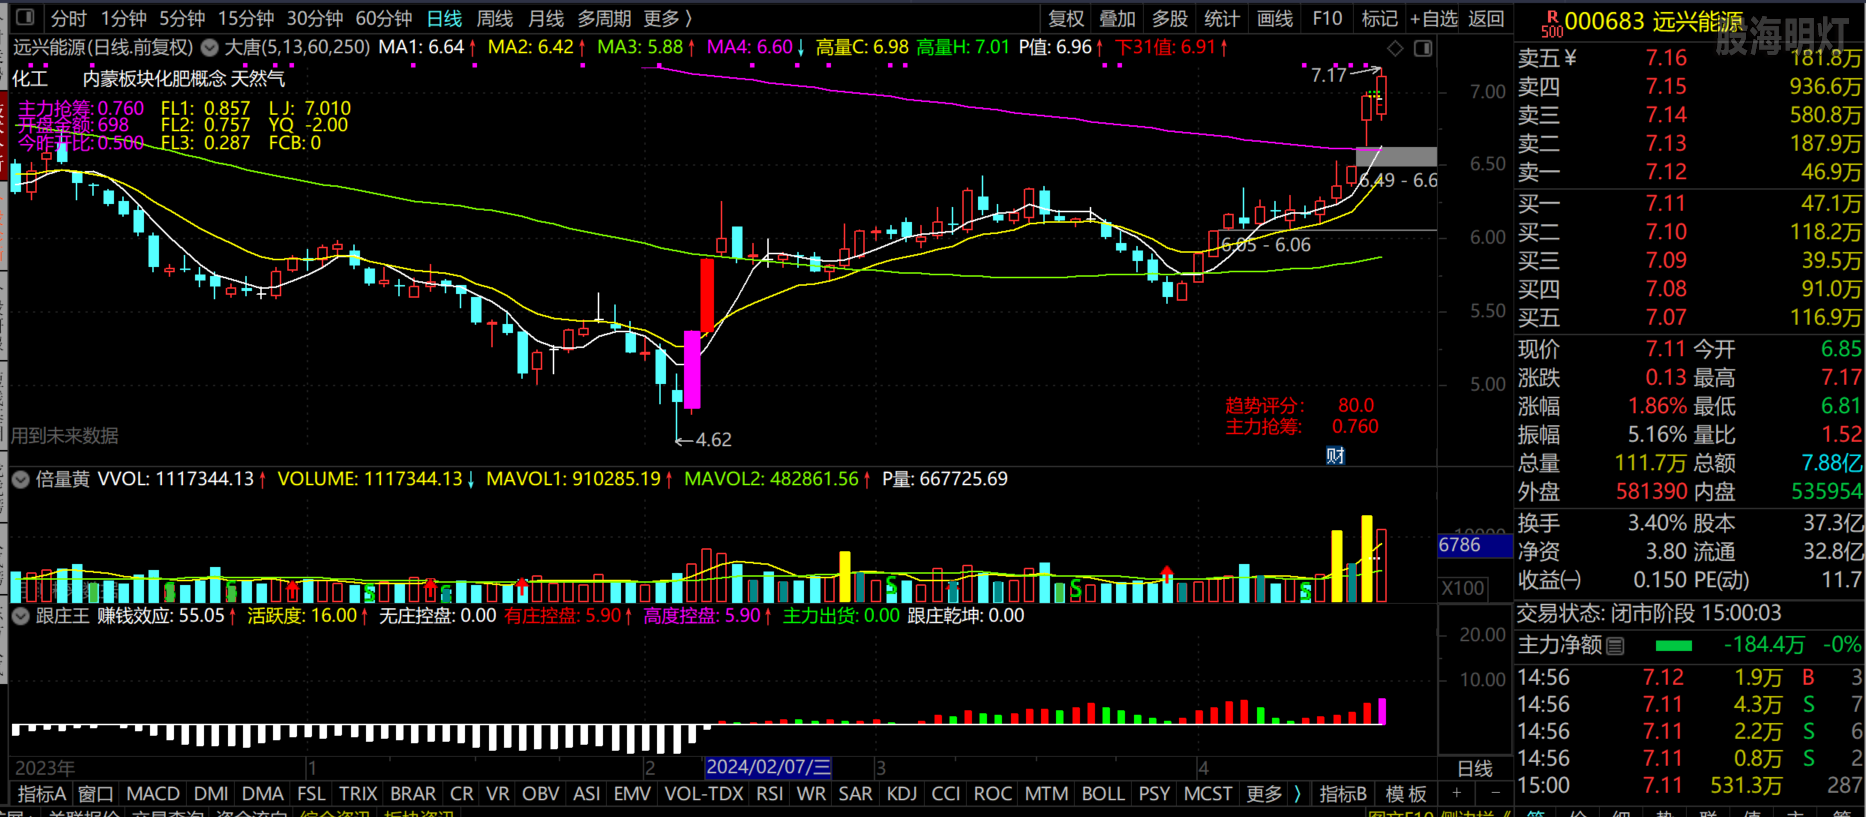Select the 月线 monthly chart tab

point(546,18)
